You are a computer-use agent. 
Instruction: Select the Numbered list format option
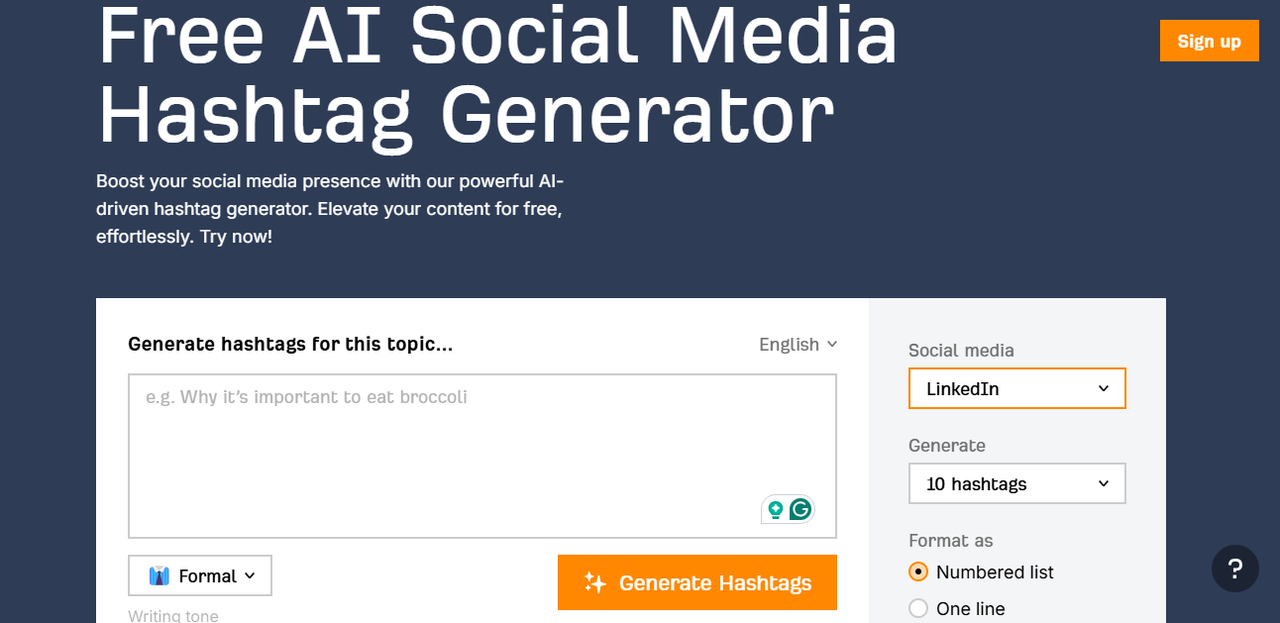click(918, 572)
